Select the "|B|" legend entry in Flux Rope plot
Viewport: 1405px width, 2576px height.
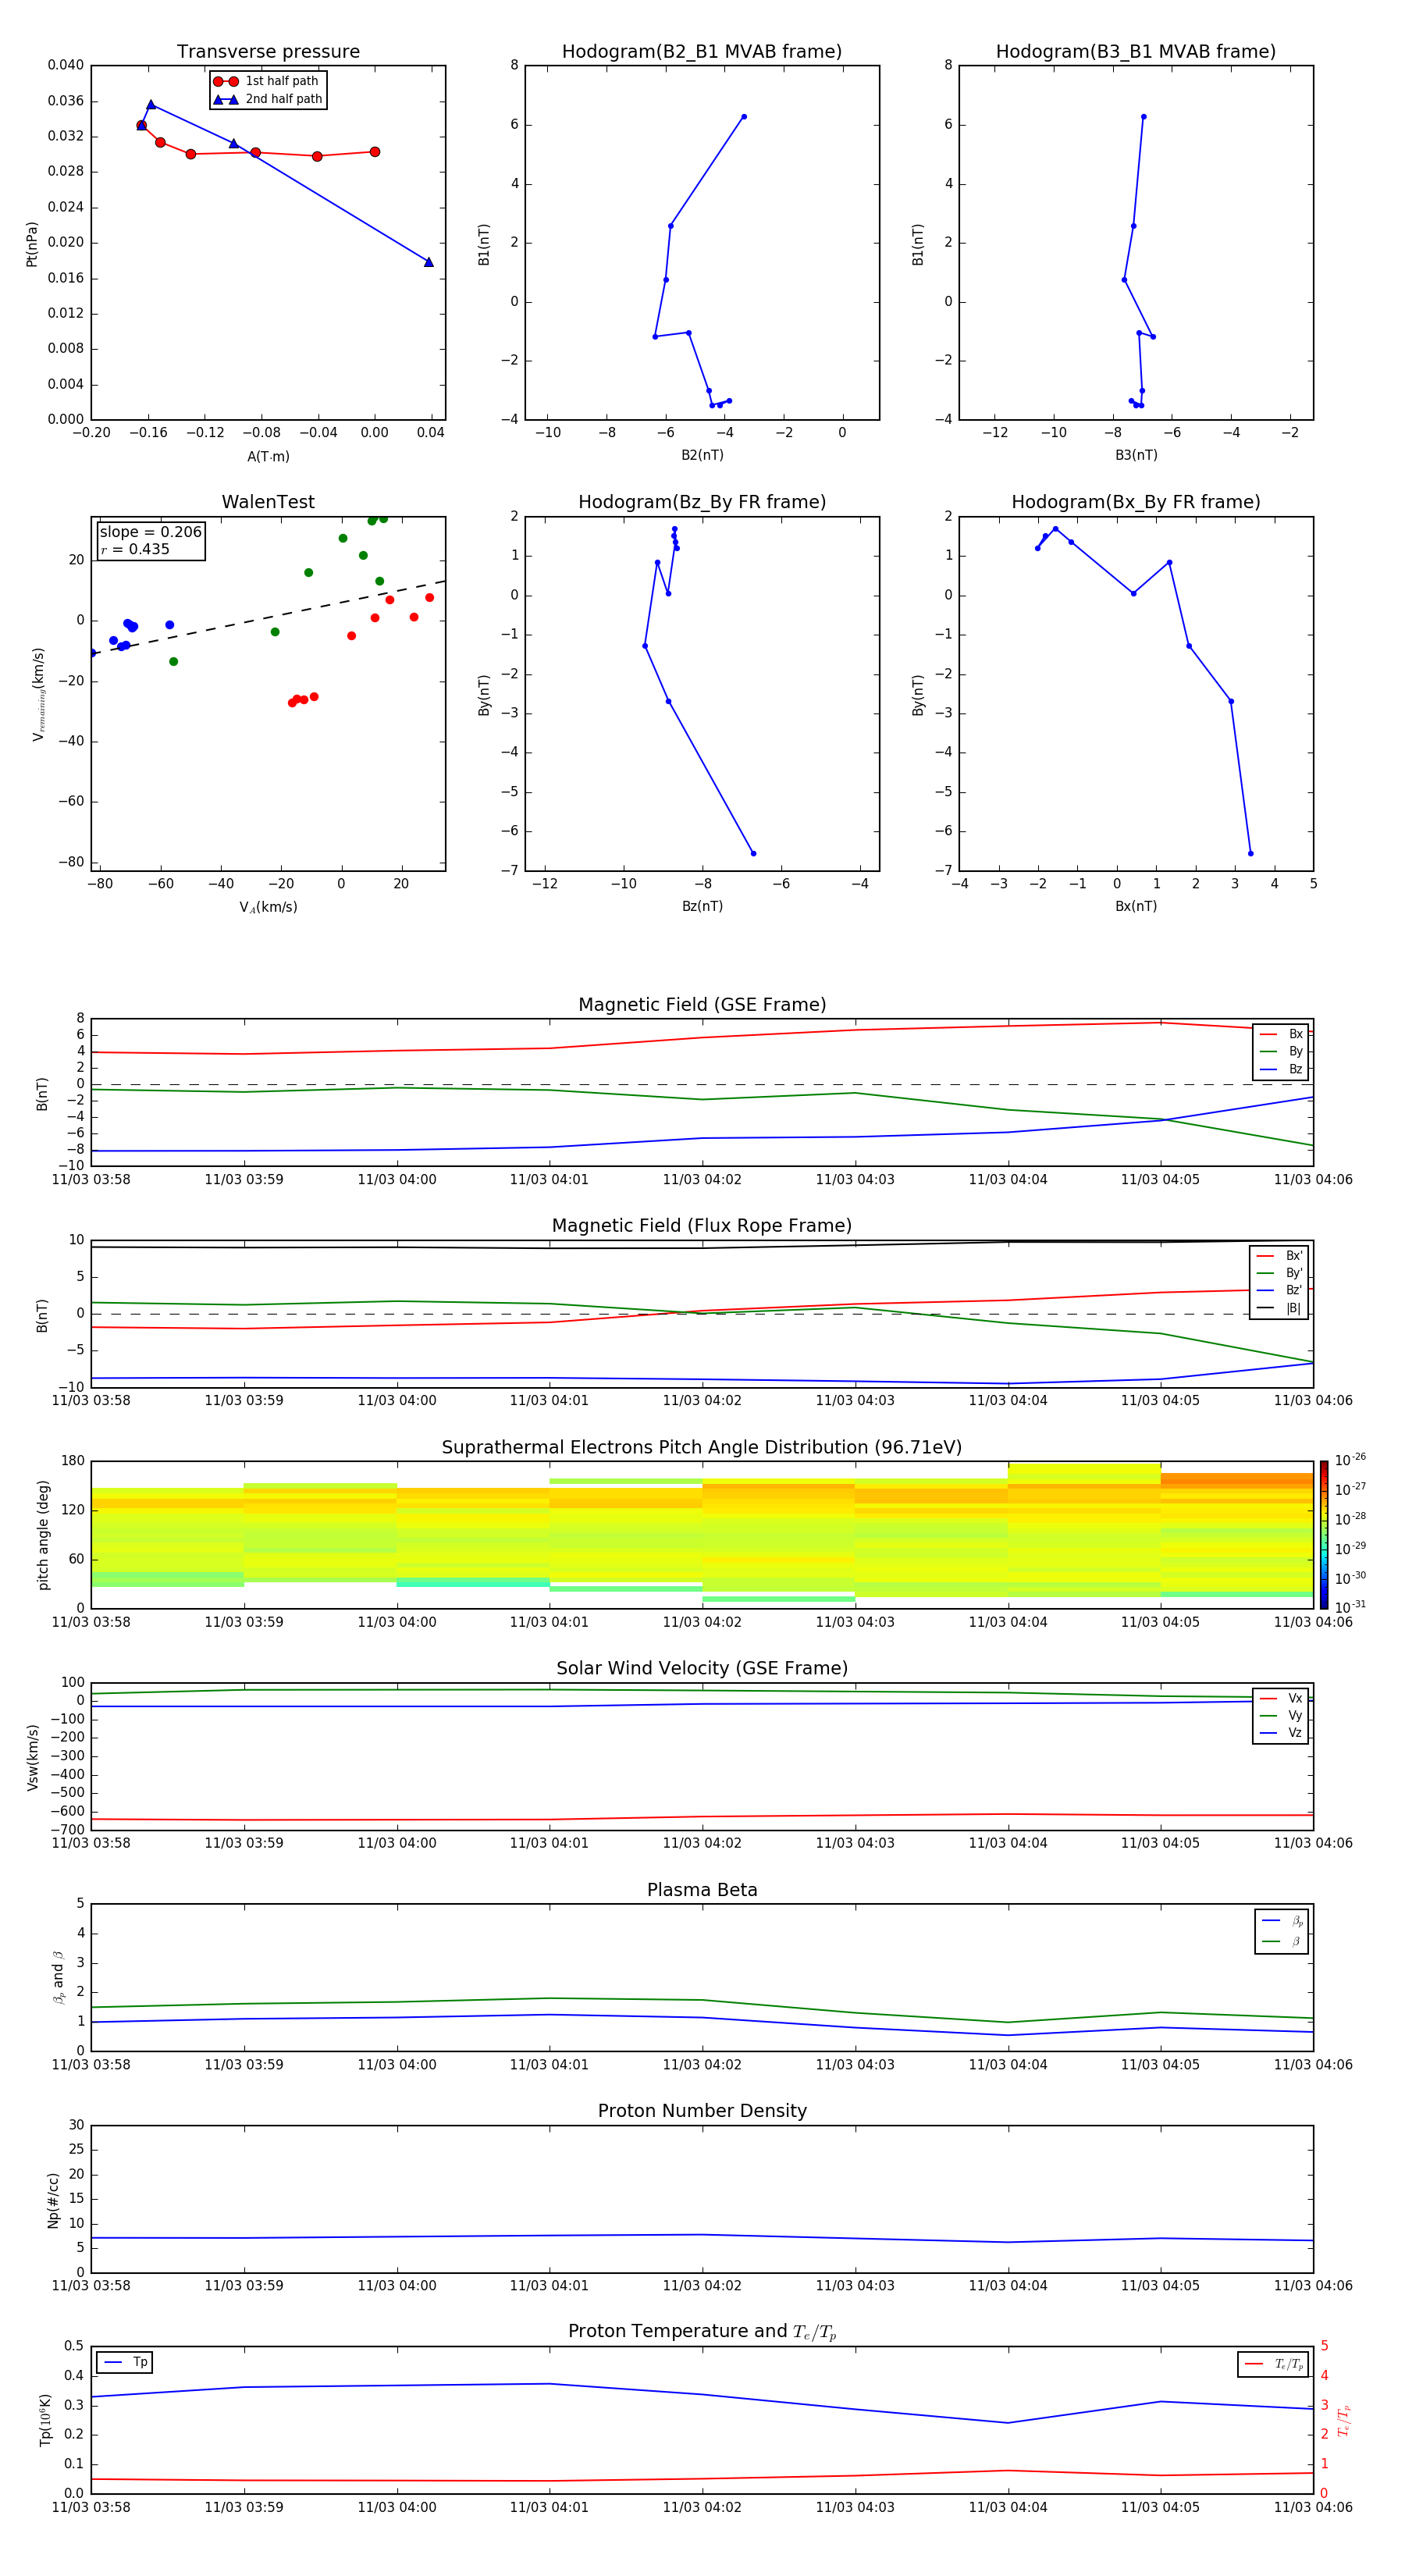pyautogui.click(x=1279, y=1308)
